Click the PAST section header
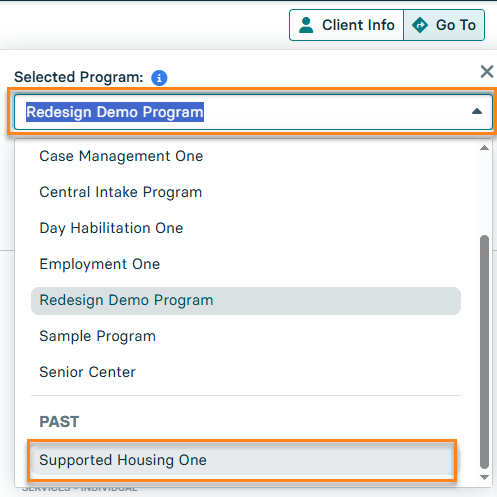The height and width of the screenshot is (497, 497). 59,422
